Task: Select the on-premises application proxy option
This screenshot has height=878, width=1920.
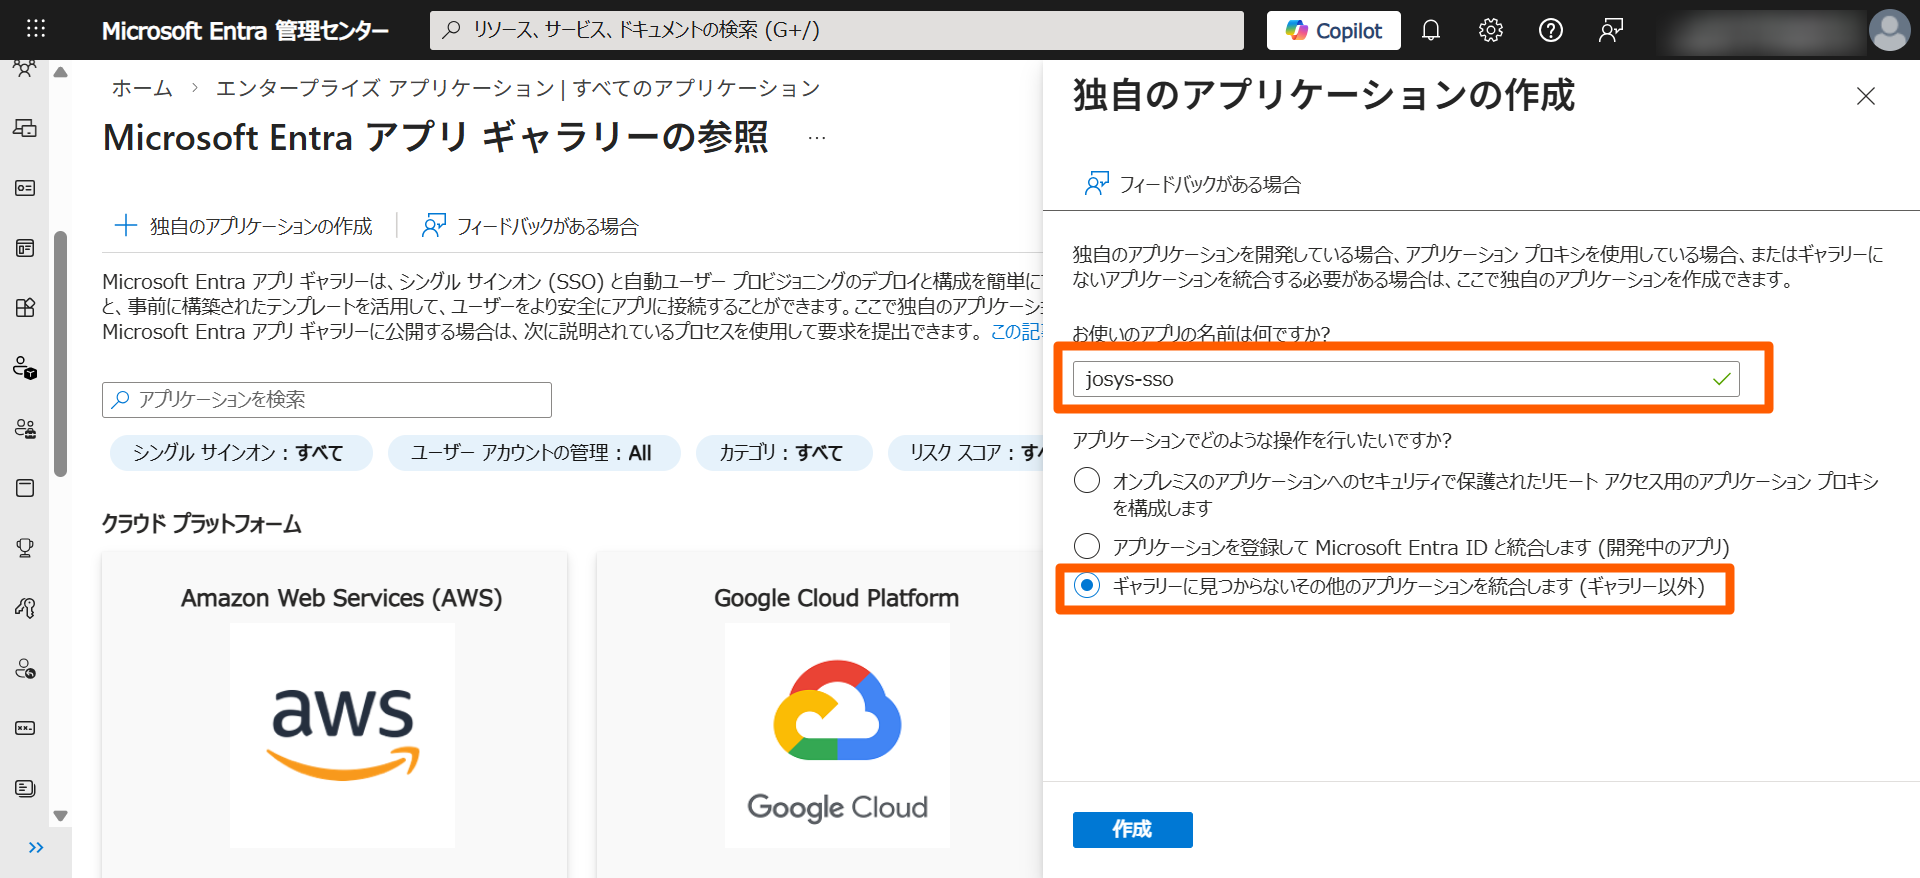Action: (1087, 481)
